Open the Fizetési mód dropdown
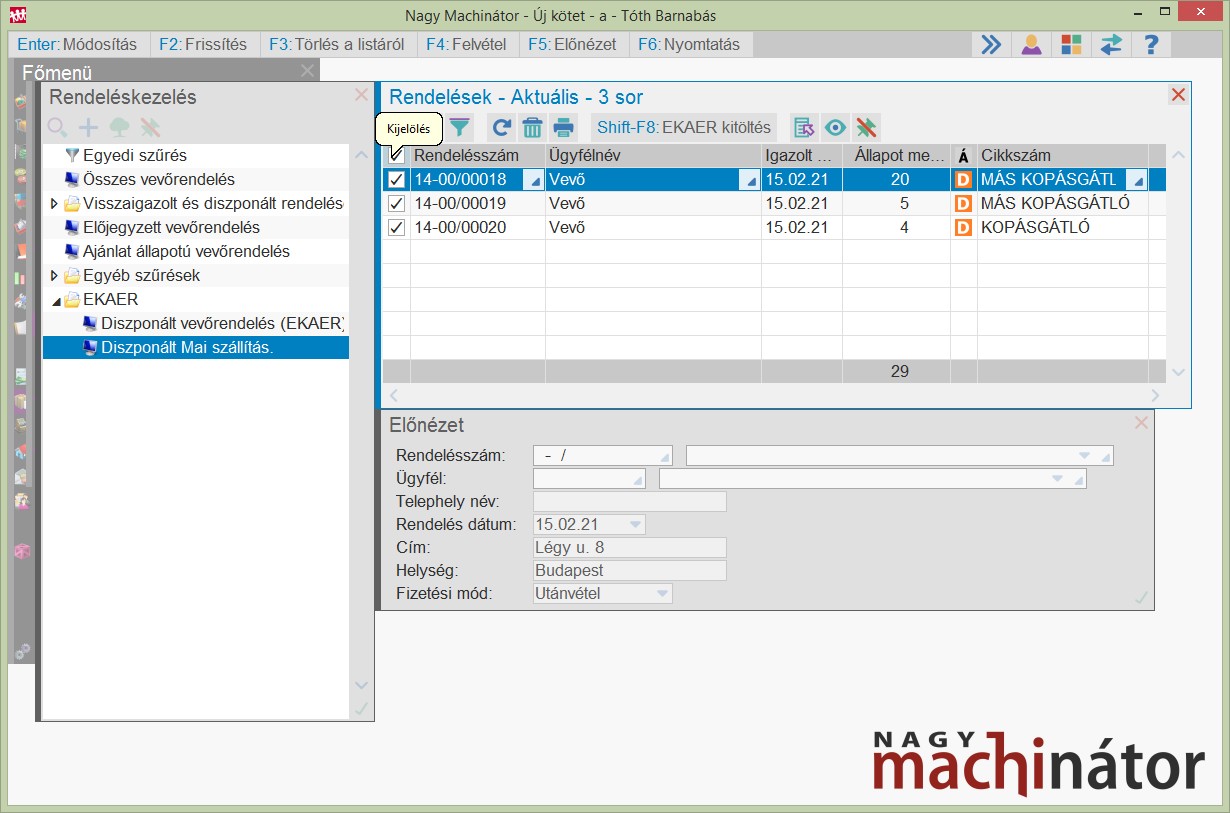 [x=661, y=593]
